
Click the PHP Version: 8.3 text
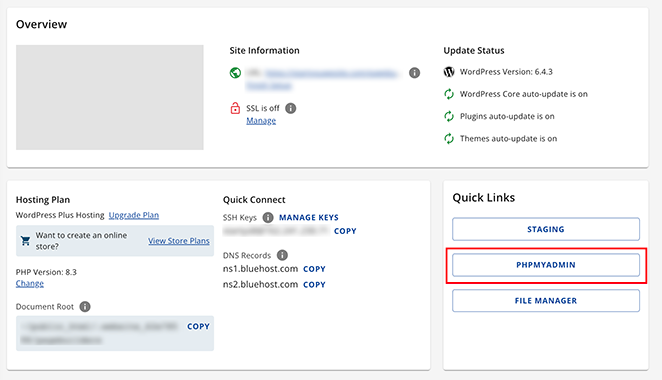[x=46, y=272]
